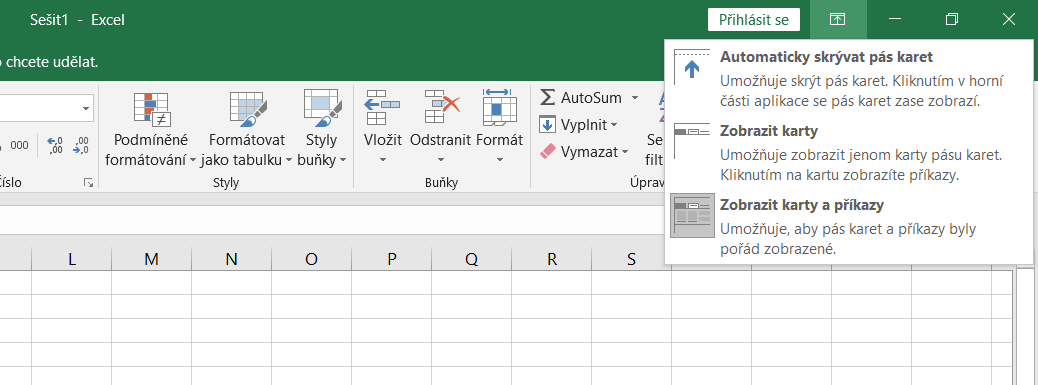Expand the number format combo box

[86, 108]
